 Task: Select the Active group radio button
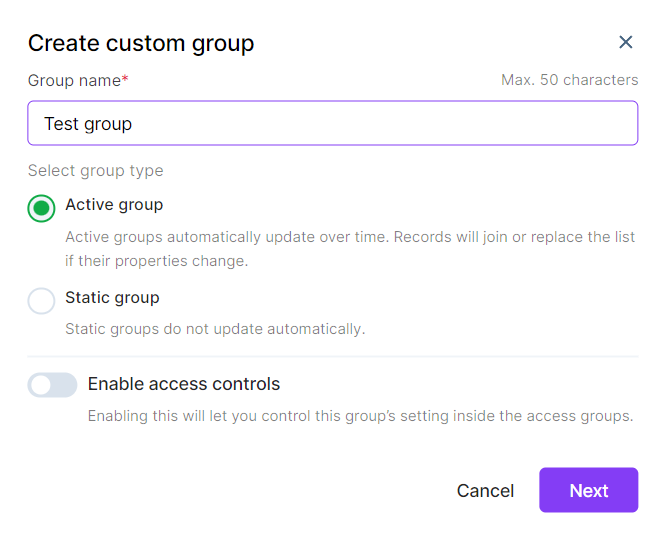(x=41, y=208)
